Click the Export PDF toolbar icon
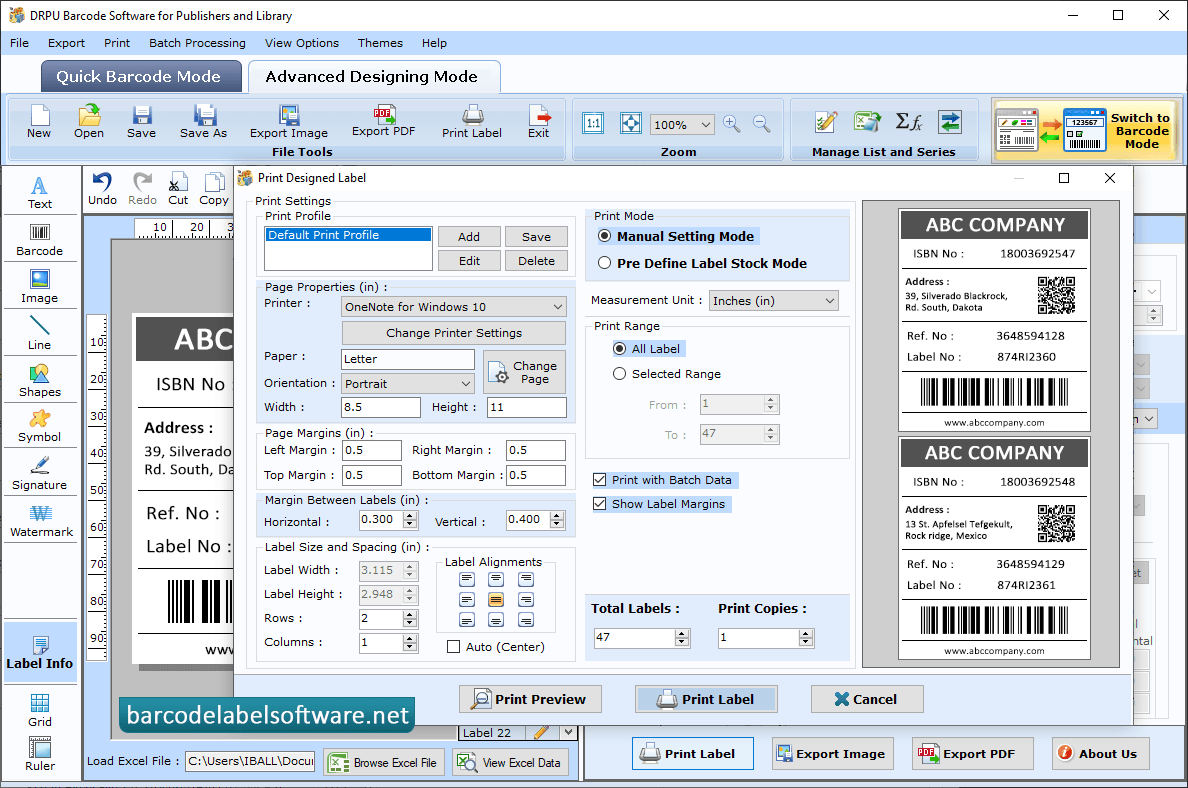This screenshot has height=788, width=1188. (x=383, y=121)
